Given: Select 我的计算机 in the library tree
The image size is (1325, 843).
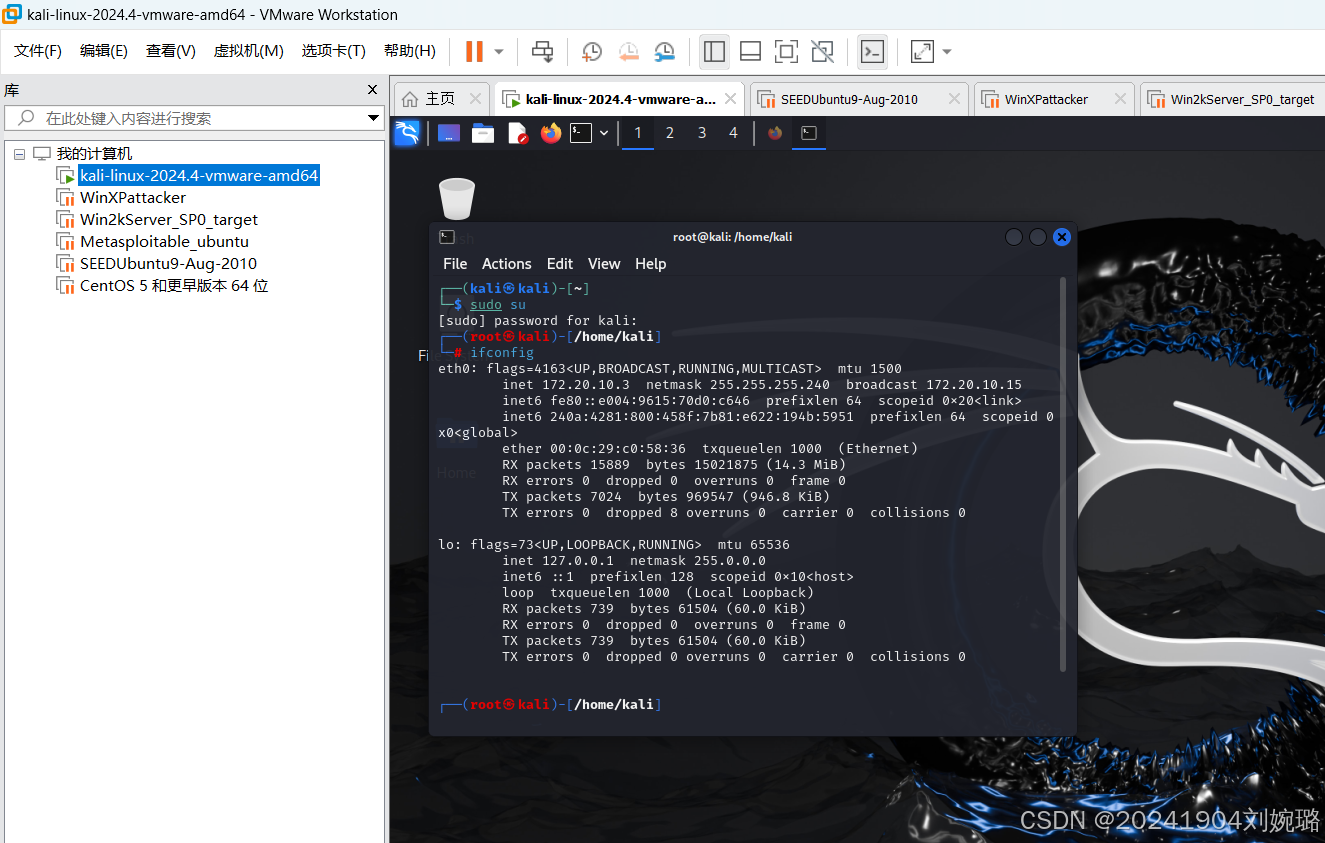Looking at the screenshot, I should point(94,154).
